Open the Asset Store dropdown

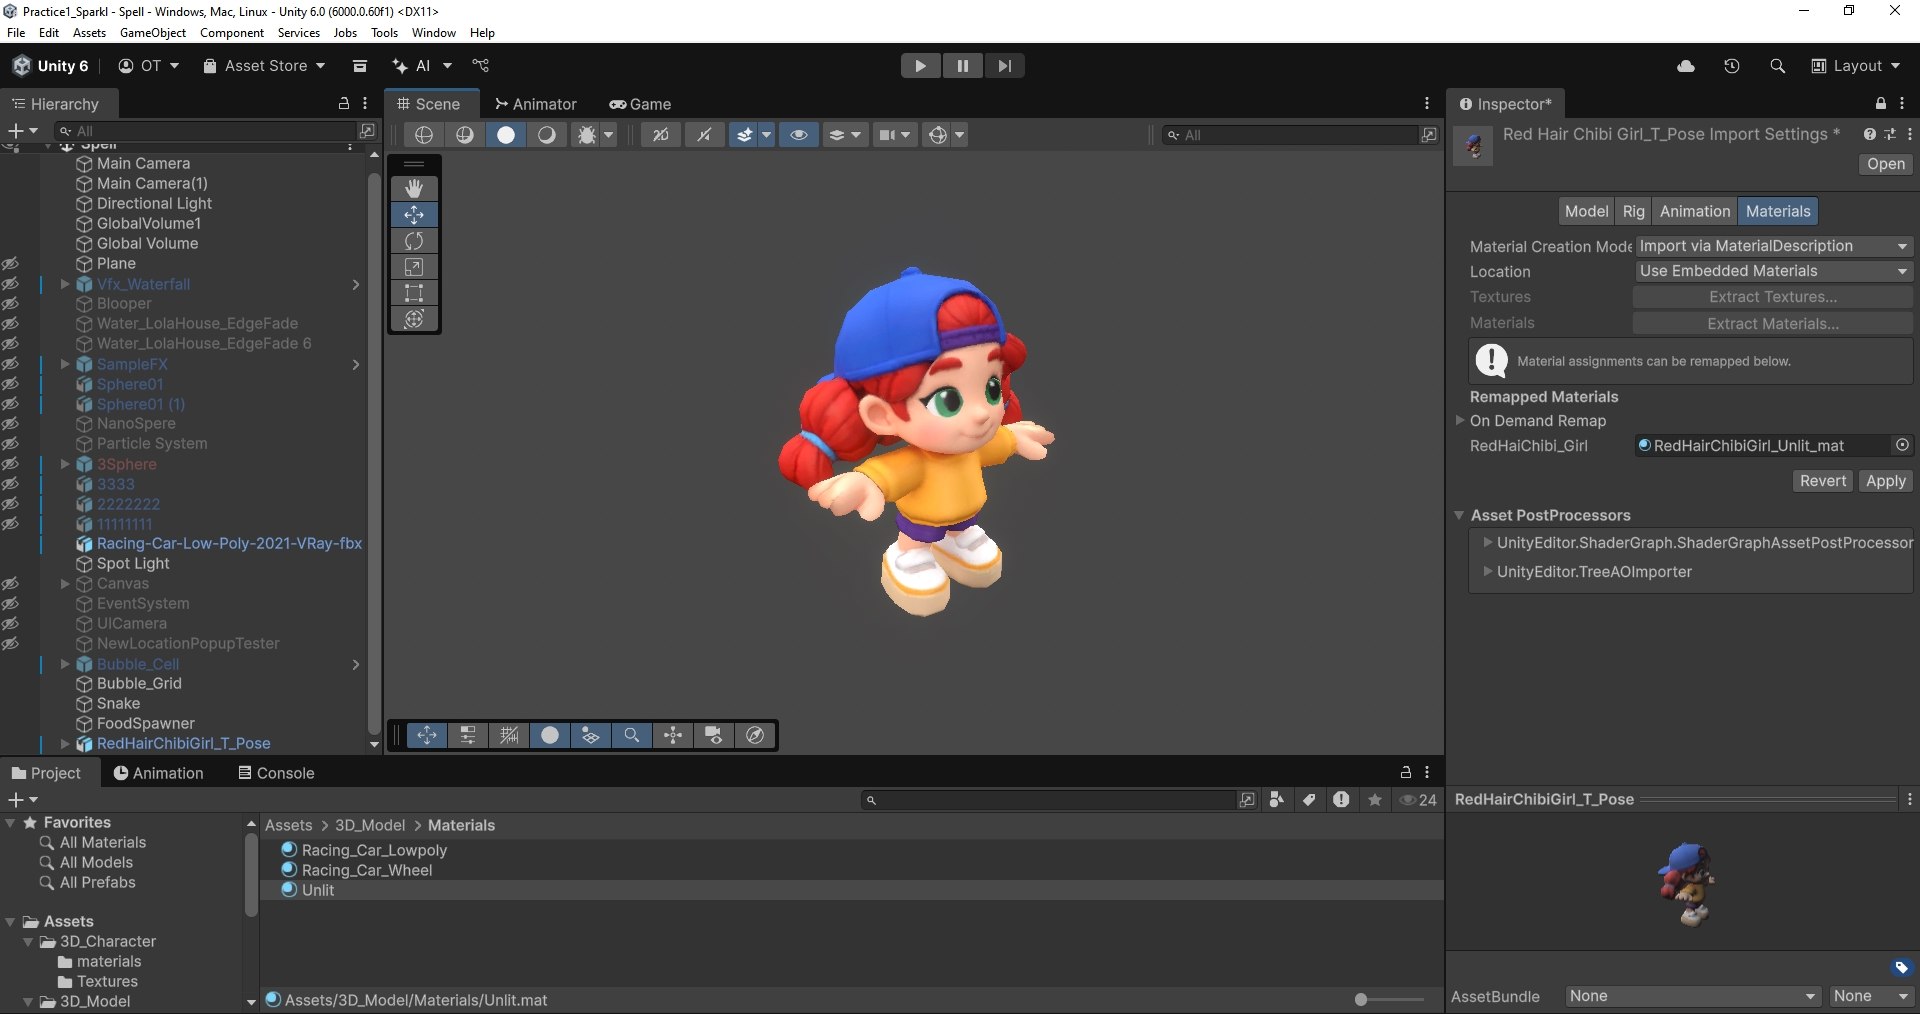pyautogui.click(x=264, y=66)
